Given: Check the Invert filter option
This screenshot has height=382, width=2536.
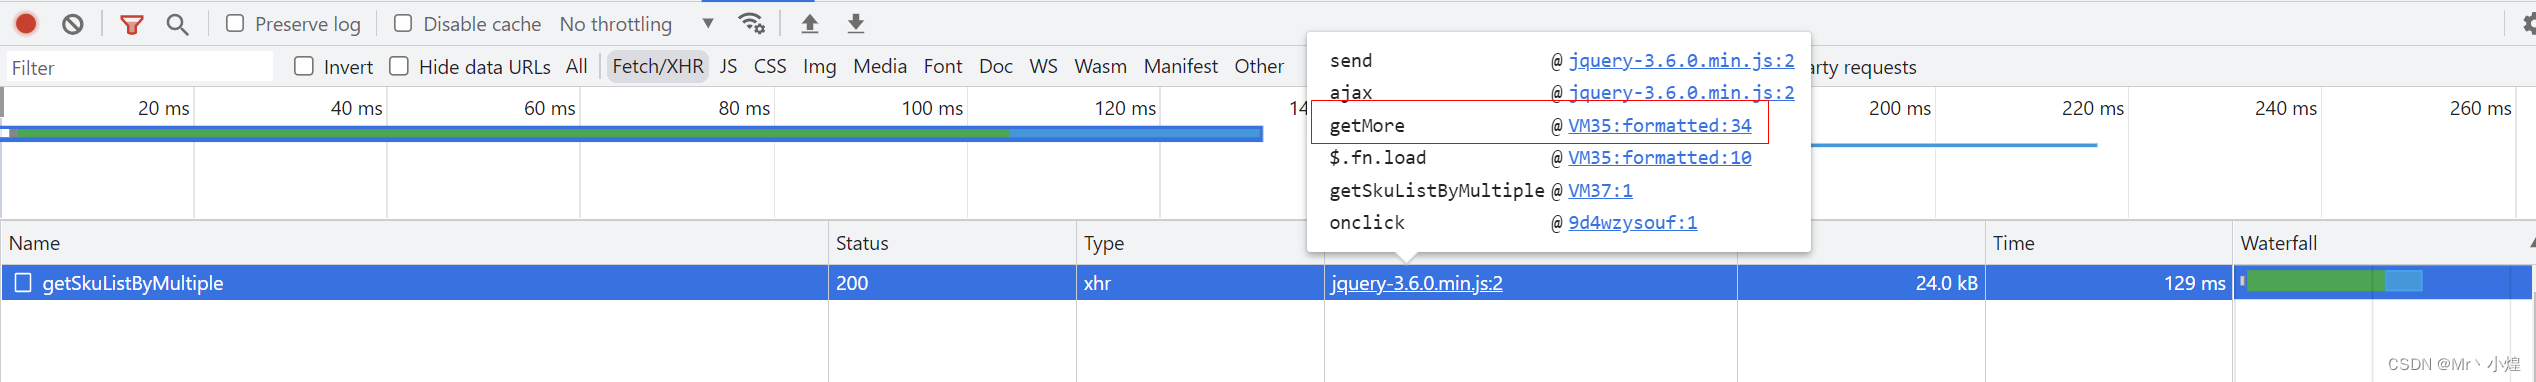Looking at the screenshot, I should [x=304, y=66].
